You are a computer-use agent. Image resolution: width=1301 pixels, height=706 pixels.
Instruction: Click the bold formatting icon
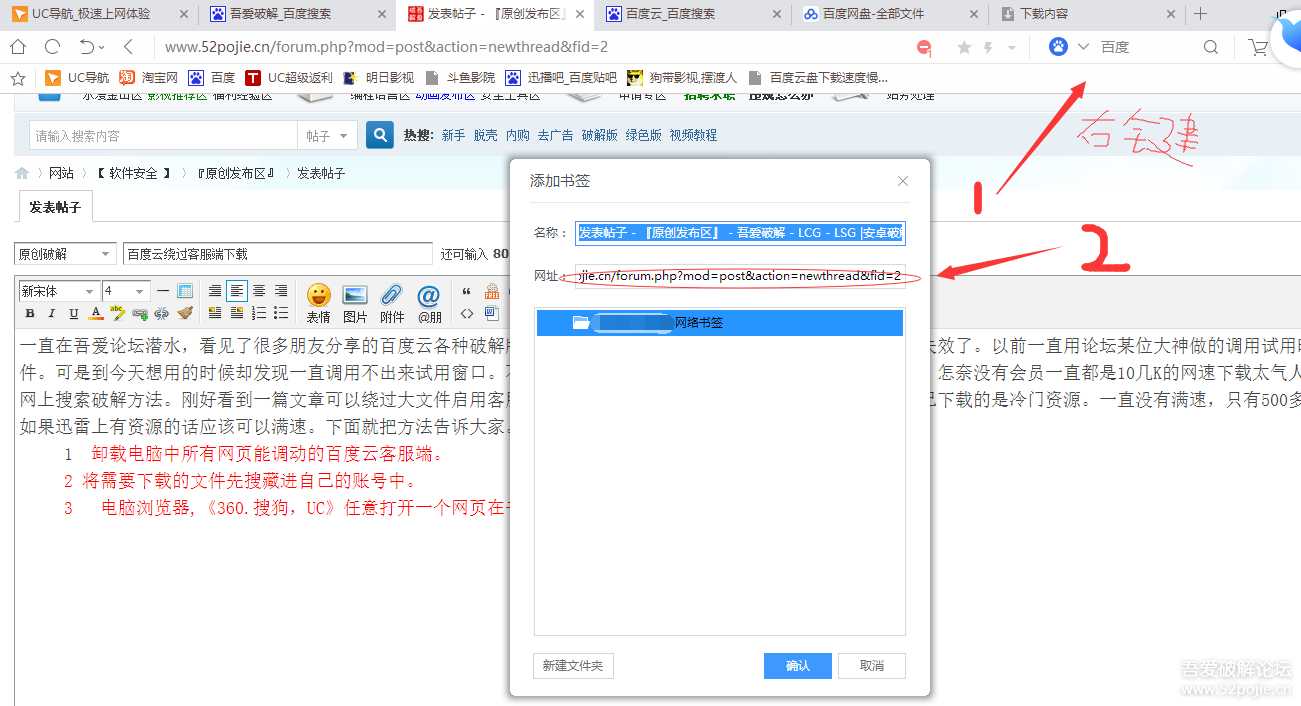(x=30, y=313)
